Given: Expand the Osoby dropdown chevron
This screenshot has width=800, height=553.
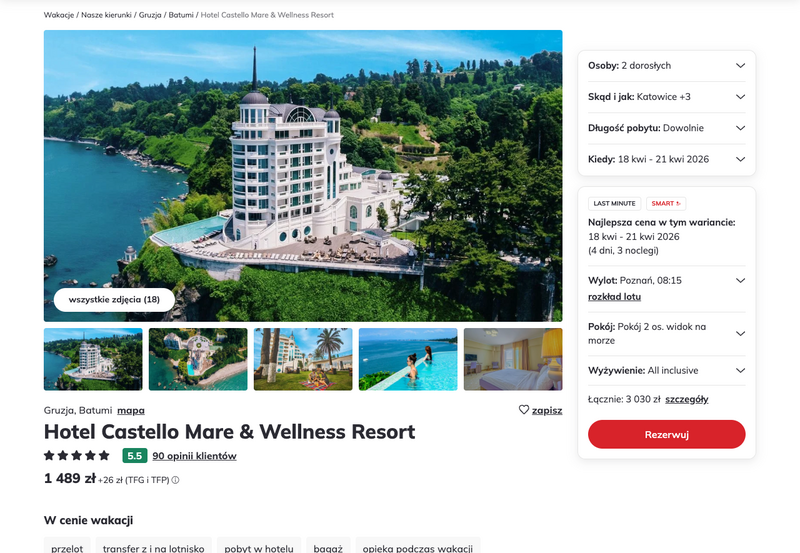Looking at the screenshot, I should pyautogui.click(x=740, y=65).
